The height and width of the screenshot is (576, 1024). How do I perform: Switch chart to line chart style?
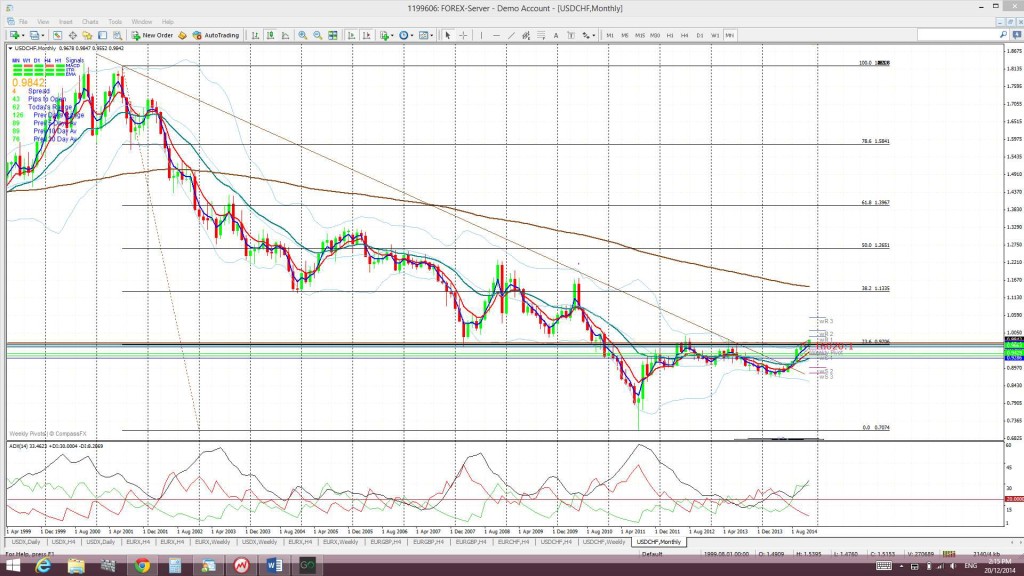point(285,35)
